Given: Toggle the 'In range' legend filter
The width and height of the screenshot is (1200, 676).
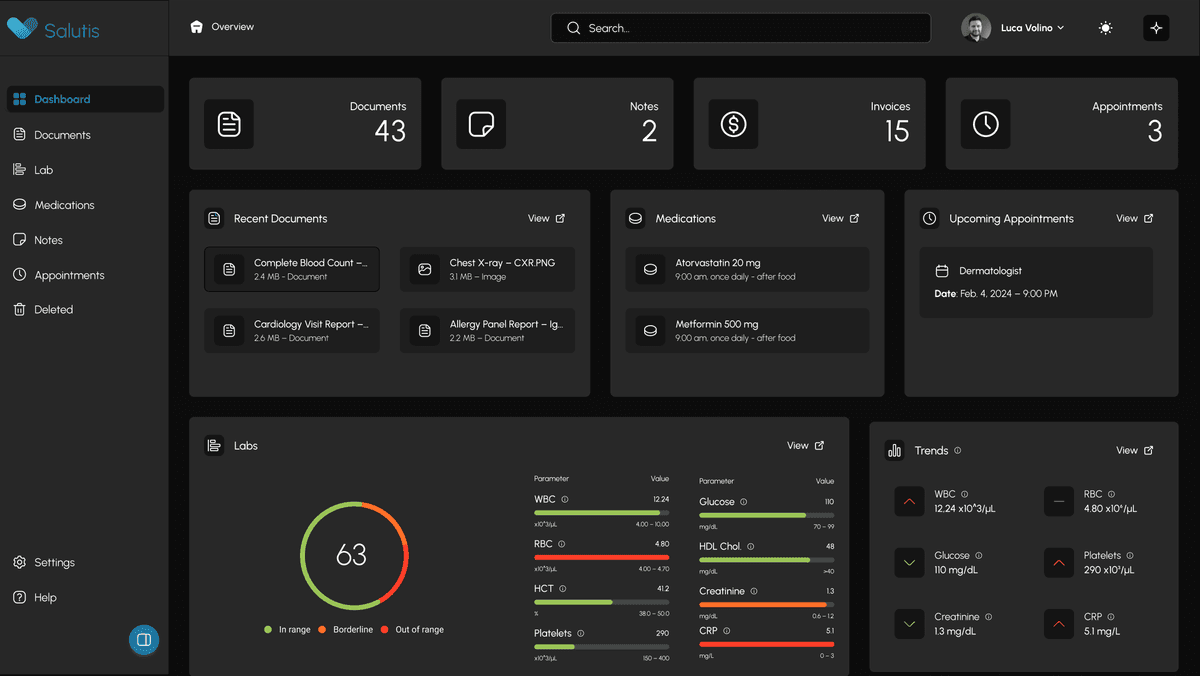Looking at the screenshot, I should coord(287,629).
